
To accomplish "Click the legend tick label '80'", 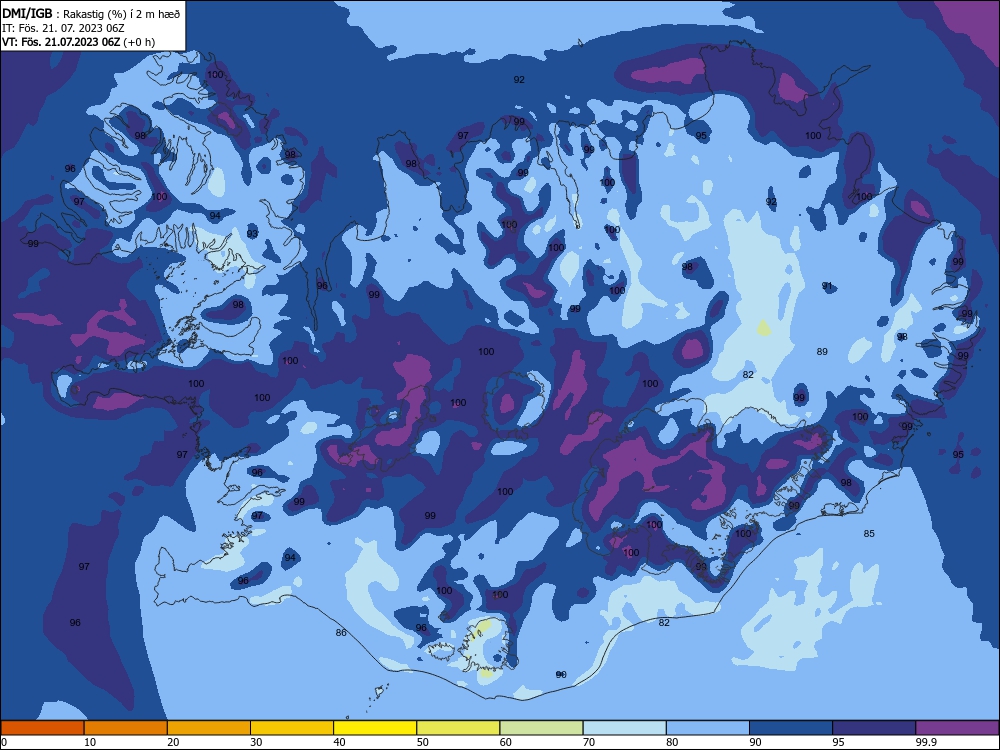I will [672, 742].
